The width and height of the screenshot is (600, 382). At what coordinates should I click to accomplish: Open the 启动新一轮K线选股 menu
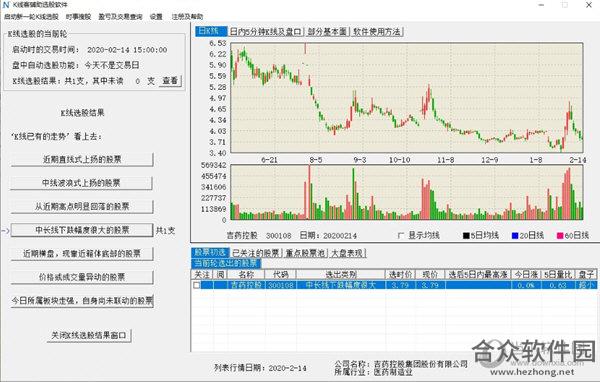(31, 17)
